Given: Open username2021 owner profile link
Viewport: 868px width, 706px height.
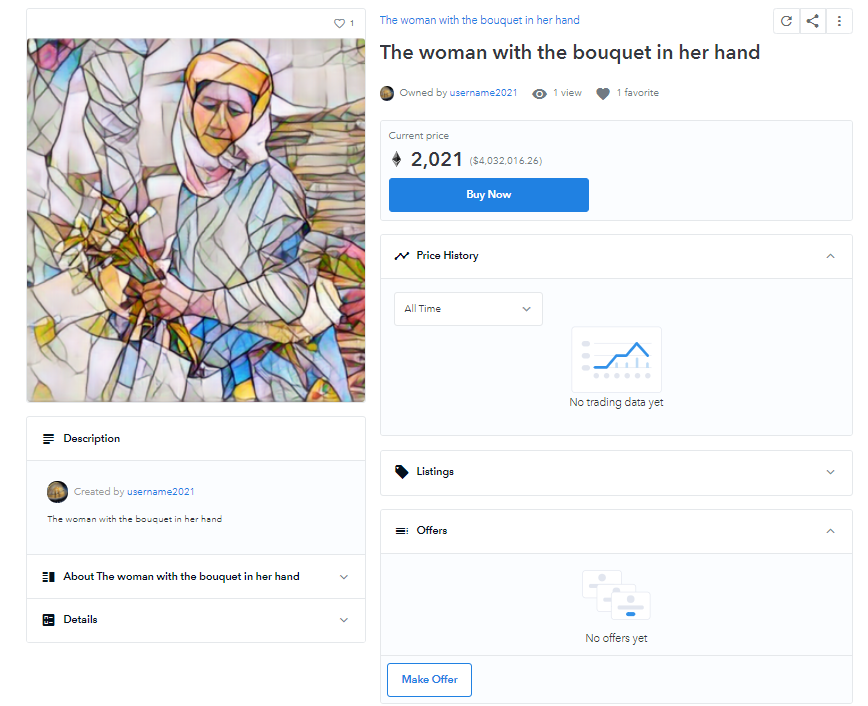Looking at the screenshot, I should coord(484,93).
